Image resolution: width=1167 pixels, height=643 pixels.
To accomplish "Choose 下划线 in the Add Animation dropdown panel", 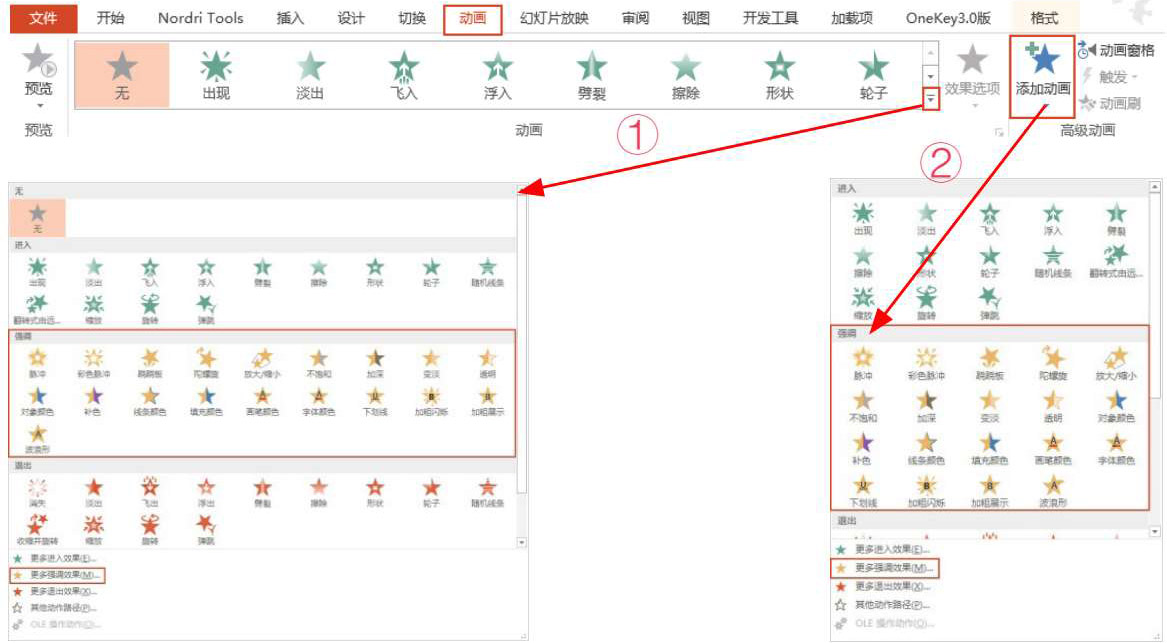I will tap(863, 492).
